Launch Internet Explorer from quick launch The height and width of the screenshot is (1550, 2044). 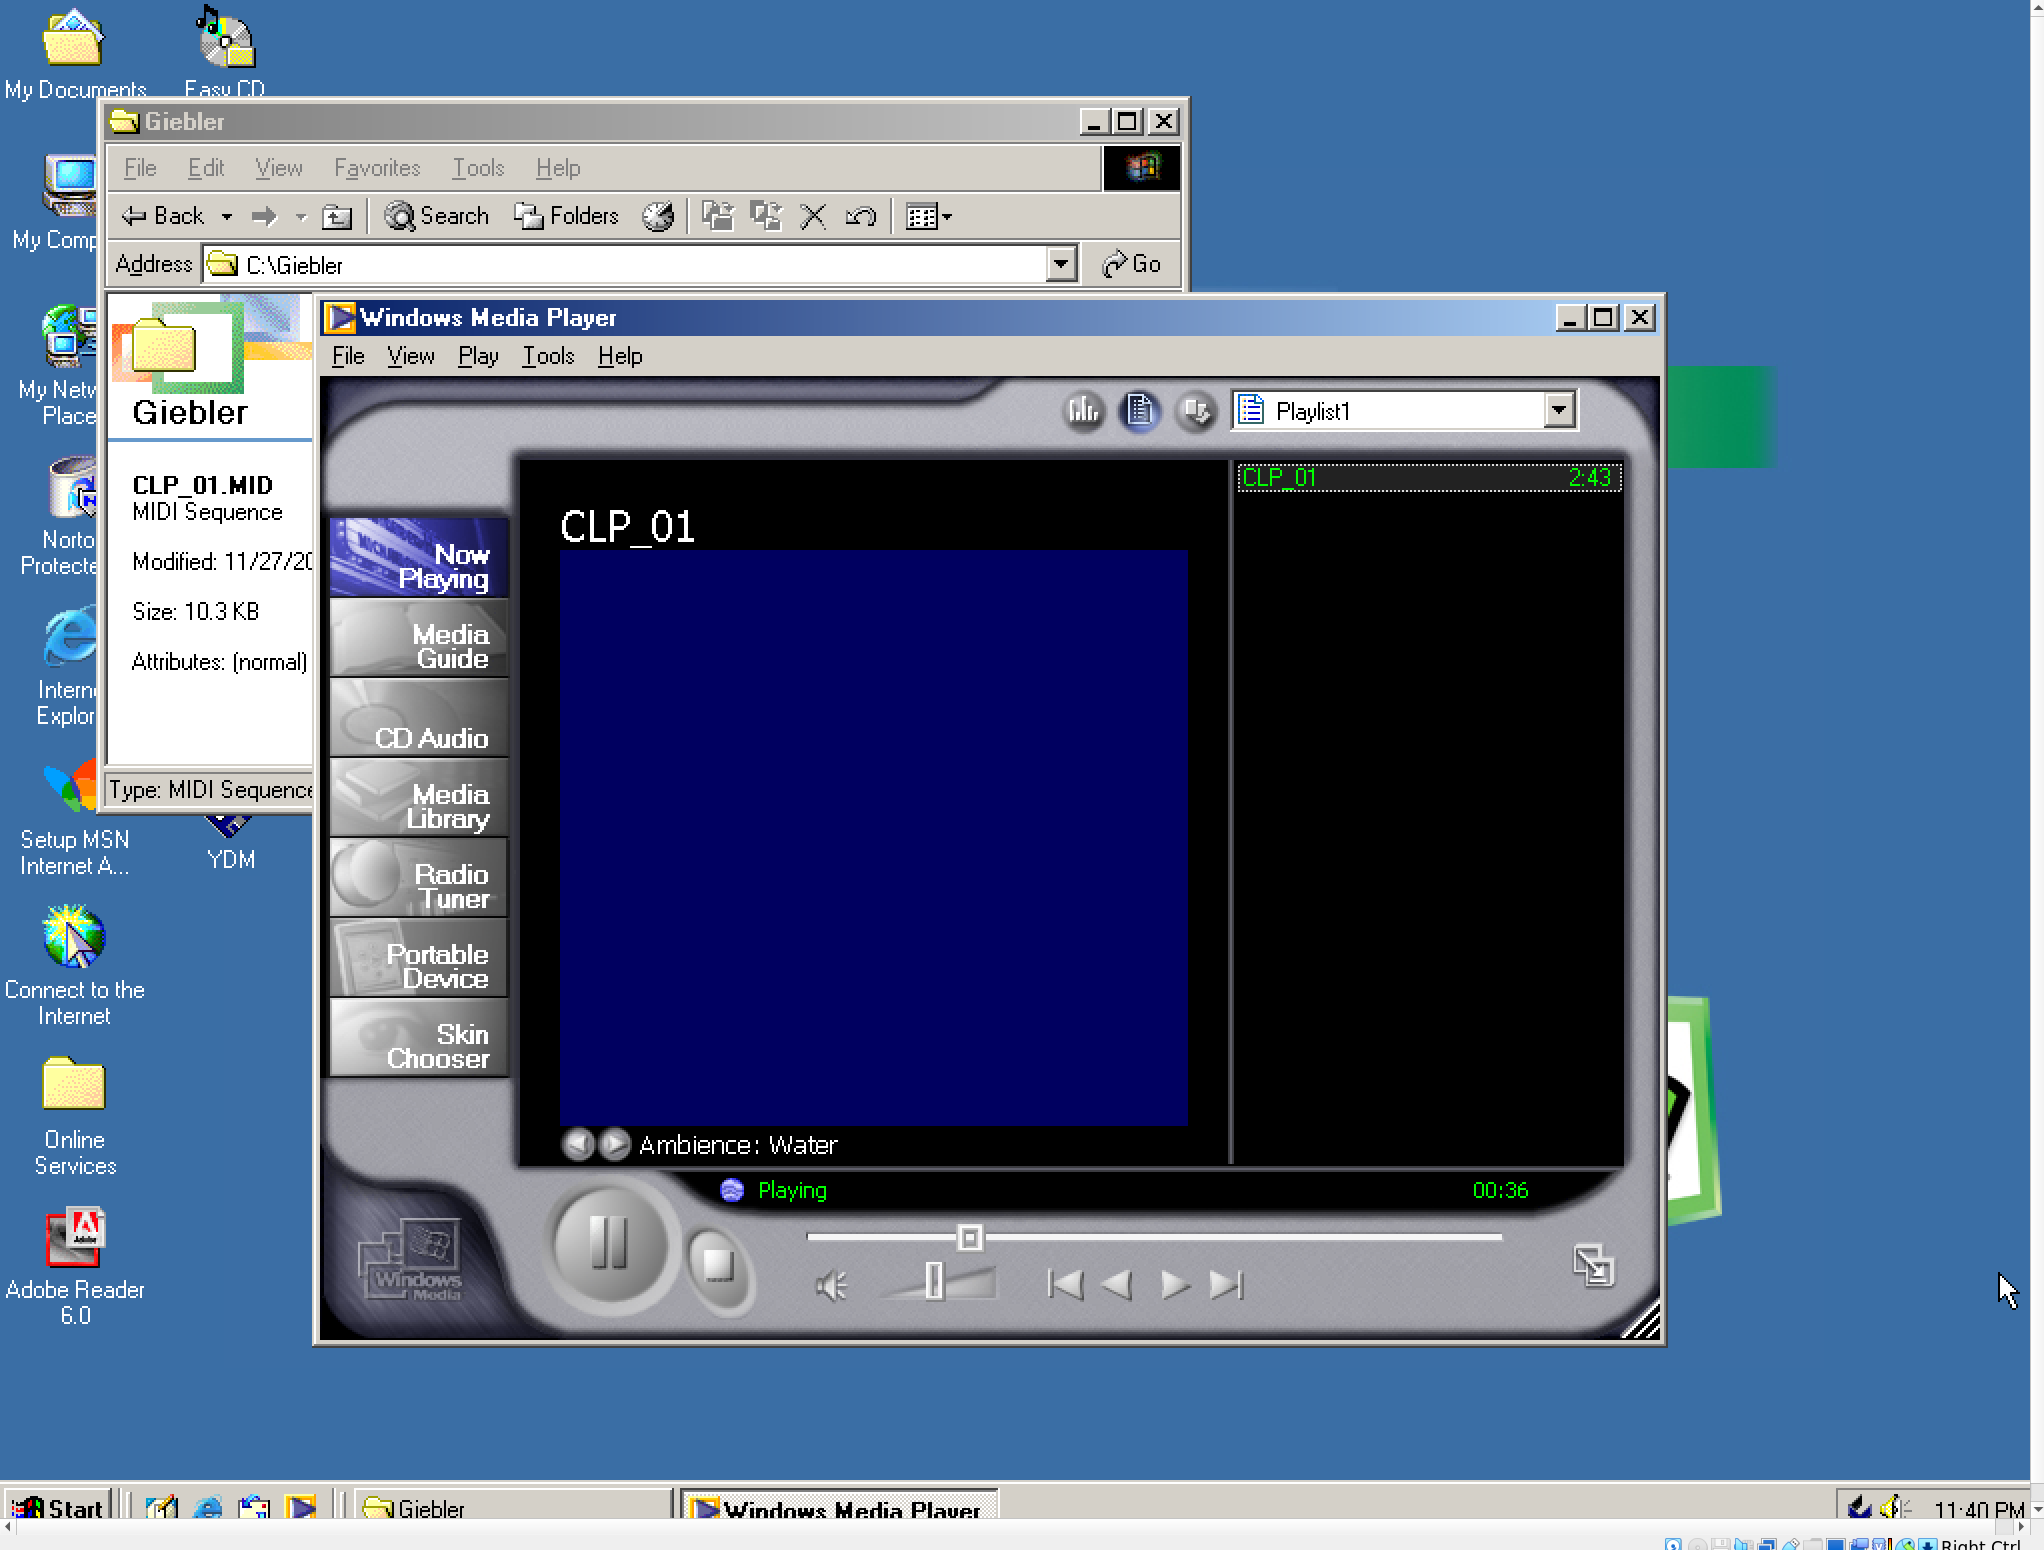coord(207,1507)
